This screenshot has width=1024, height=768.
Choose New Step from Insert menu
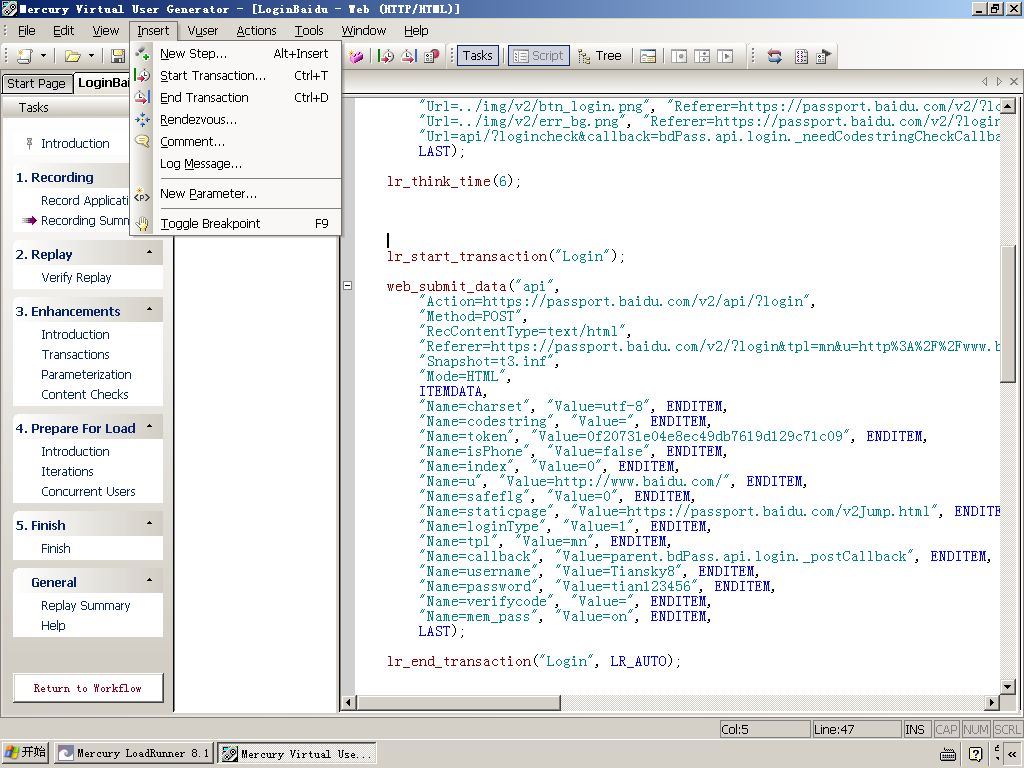point(236,54)
